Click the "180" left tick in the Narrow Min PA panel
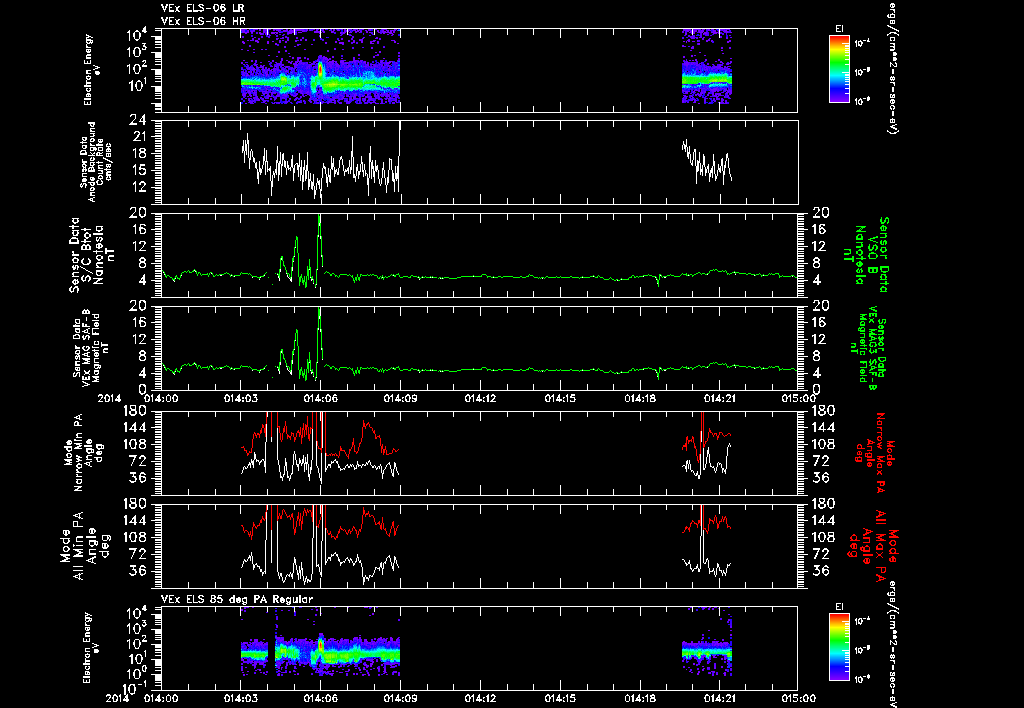1024x708 pixels. 134,410
